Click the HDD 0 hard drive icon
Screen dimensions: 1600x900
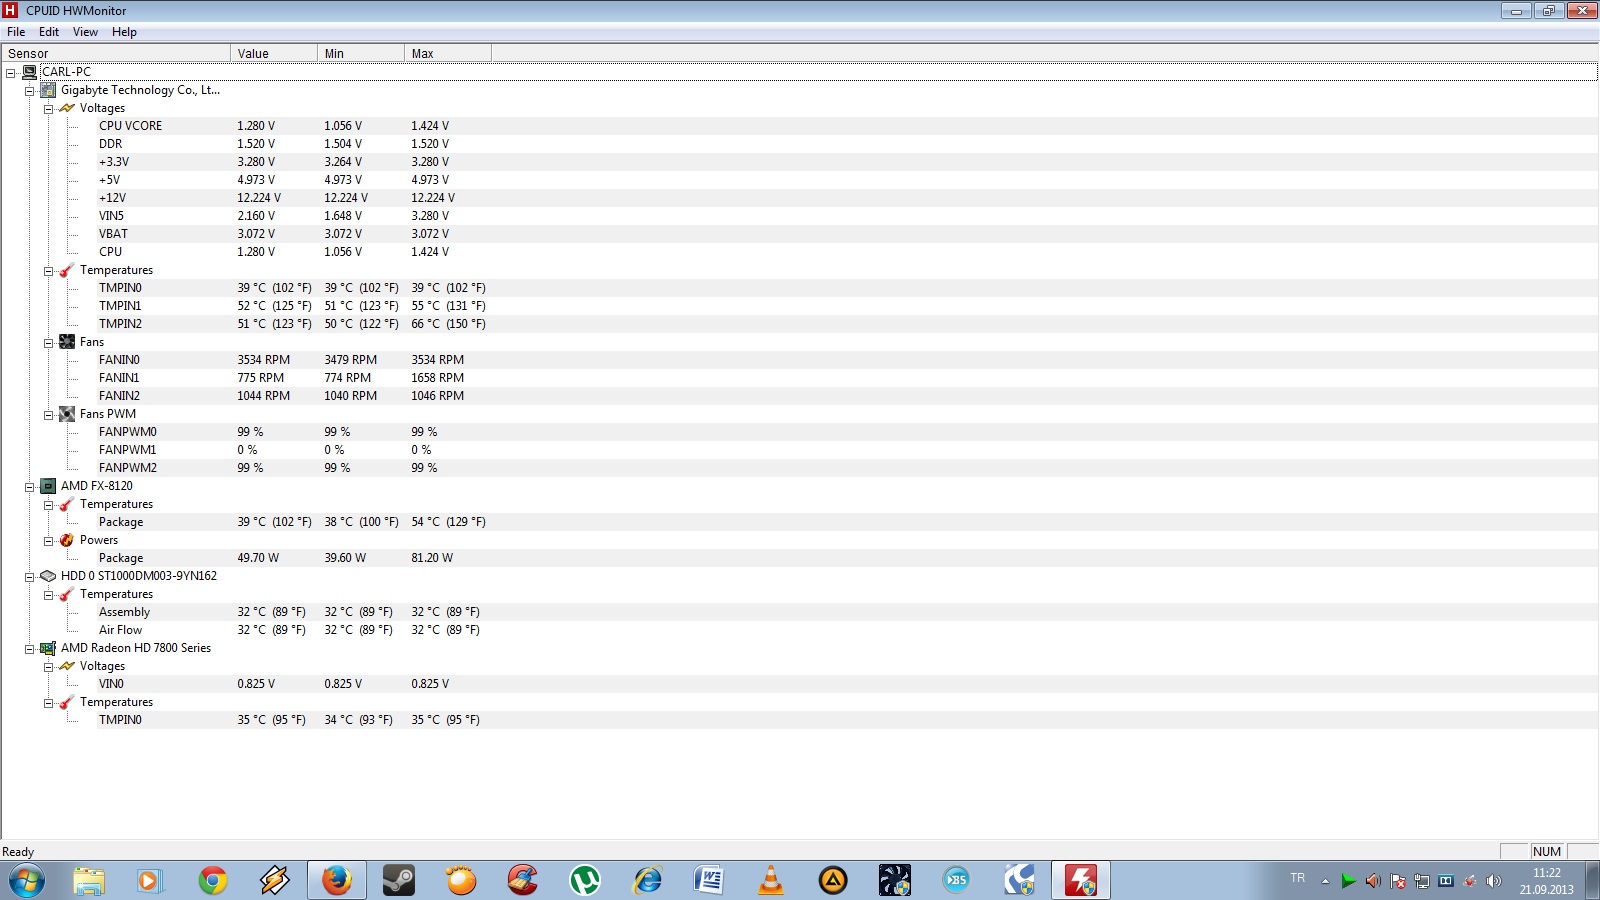tap(48, 576)
